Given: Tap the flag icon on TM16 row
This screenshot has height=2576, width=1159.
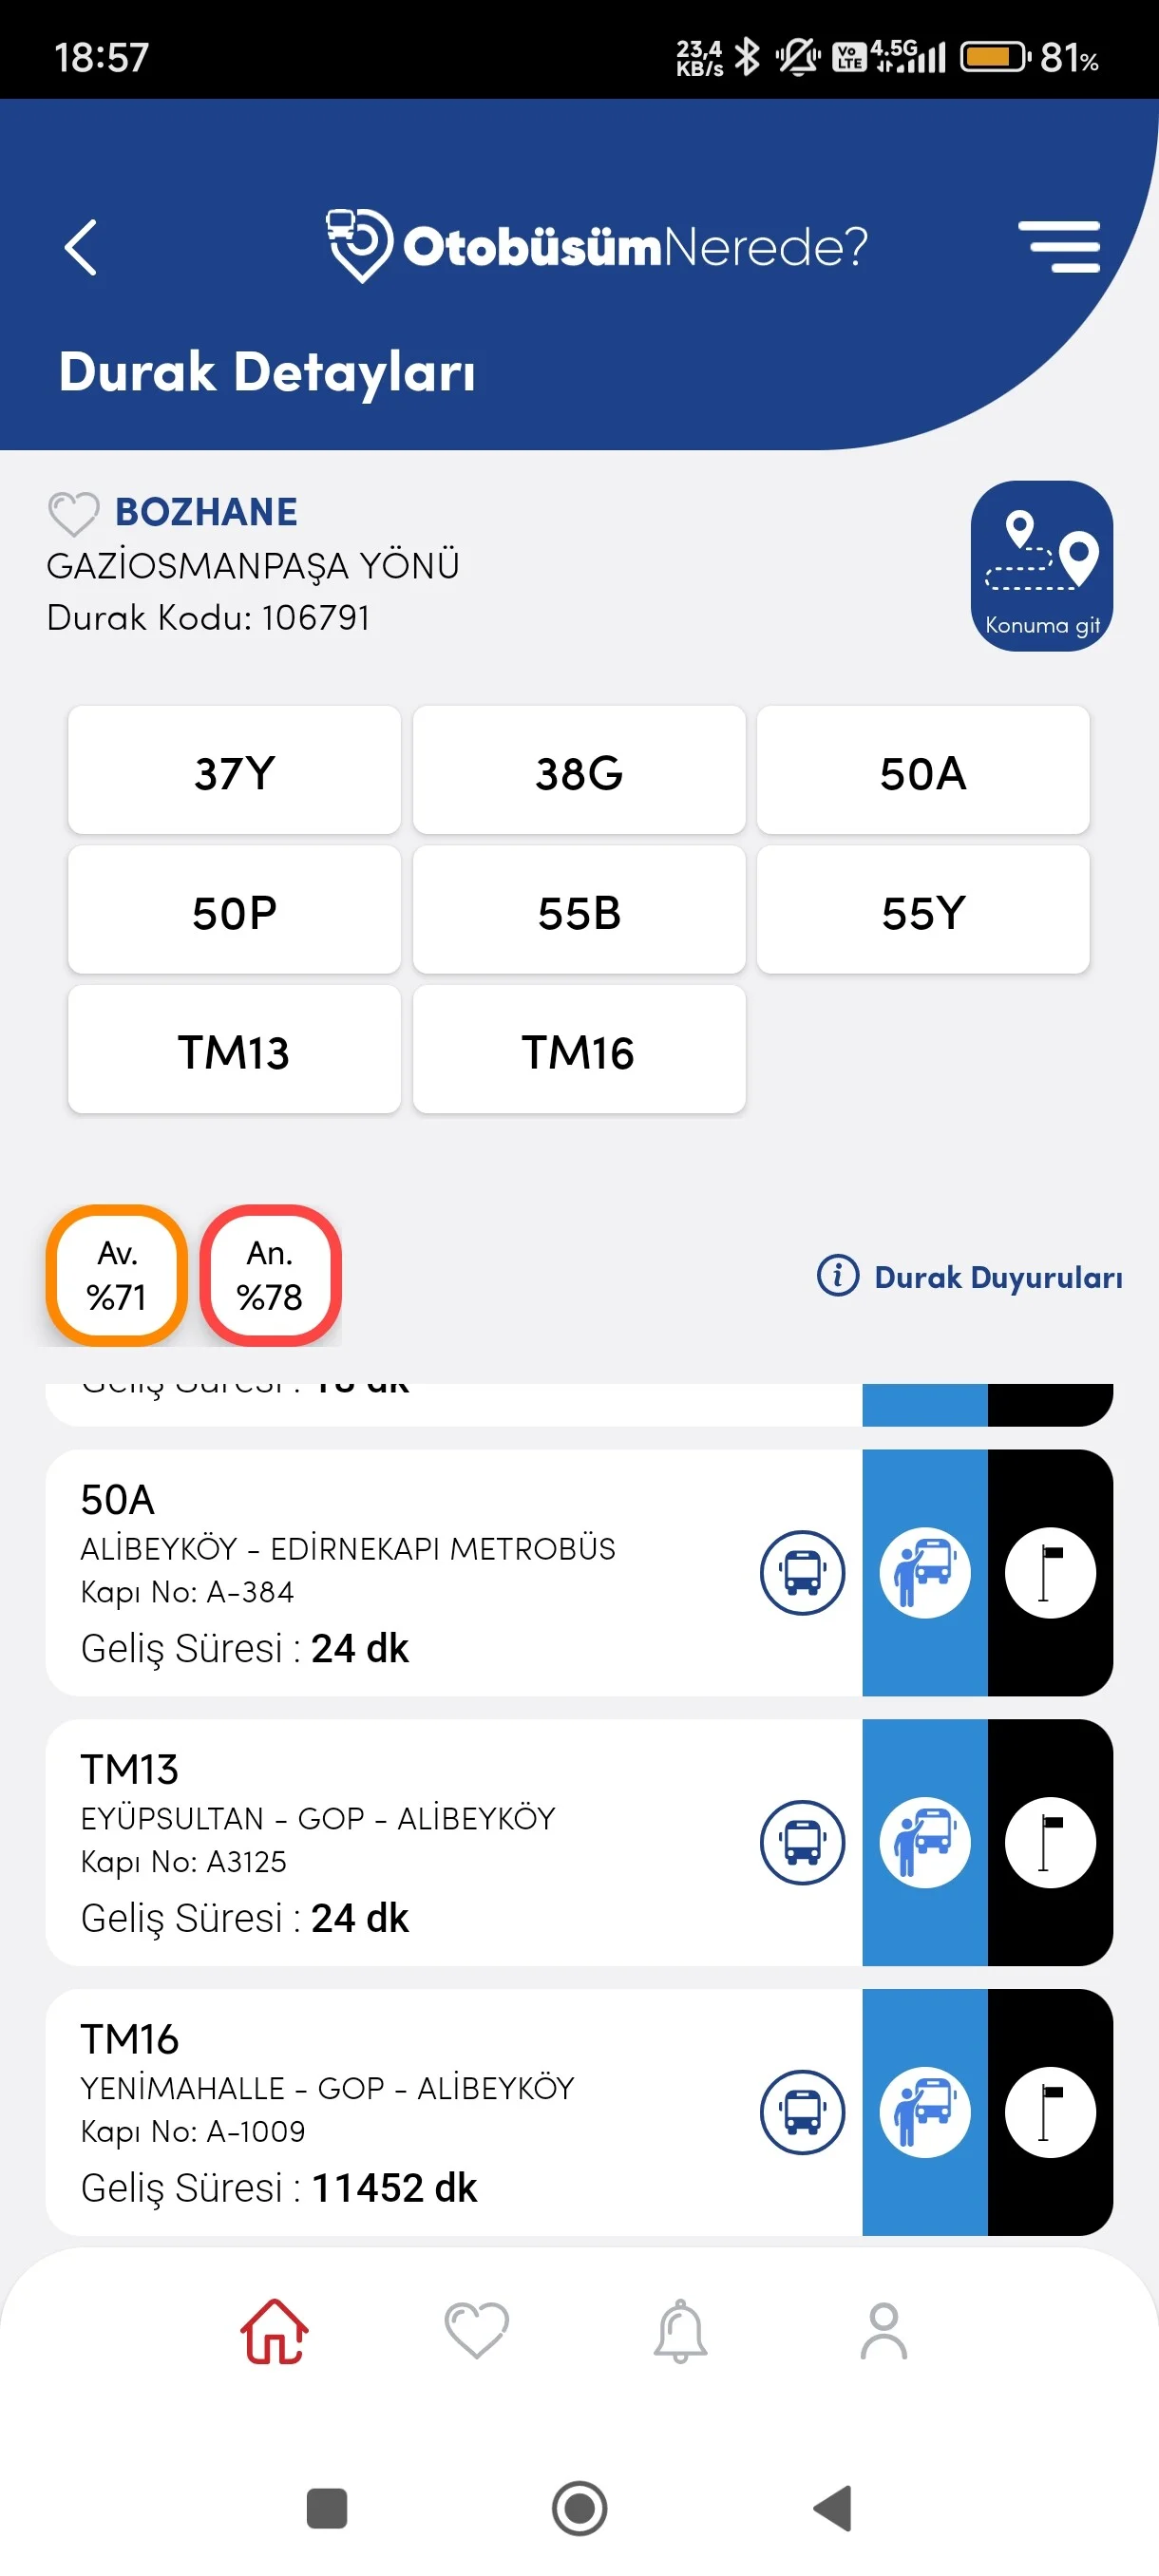Looking at the screenshot, I should pyautogui.click(x=1050, y=2112).
